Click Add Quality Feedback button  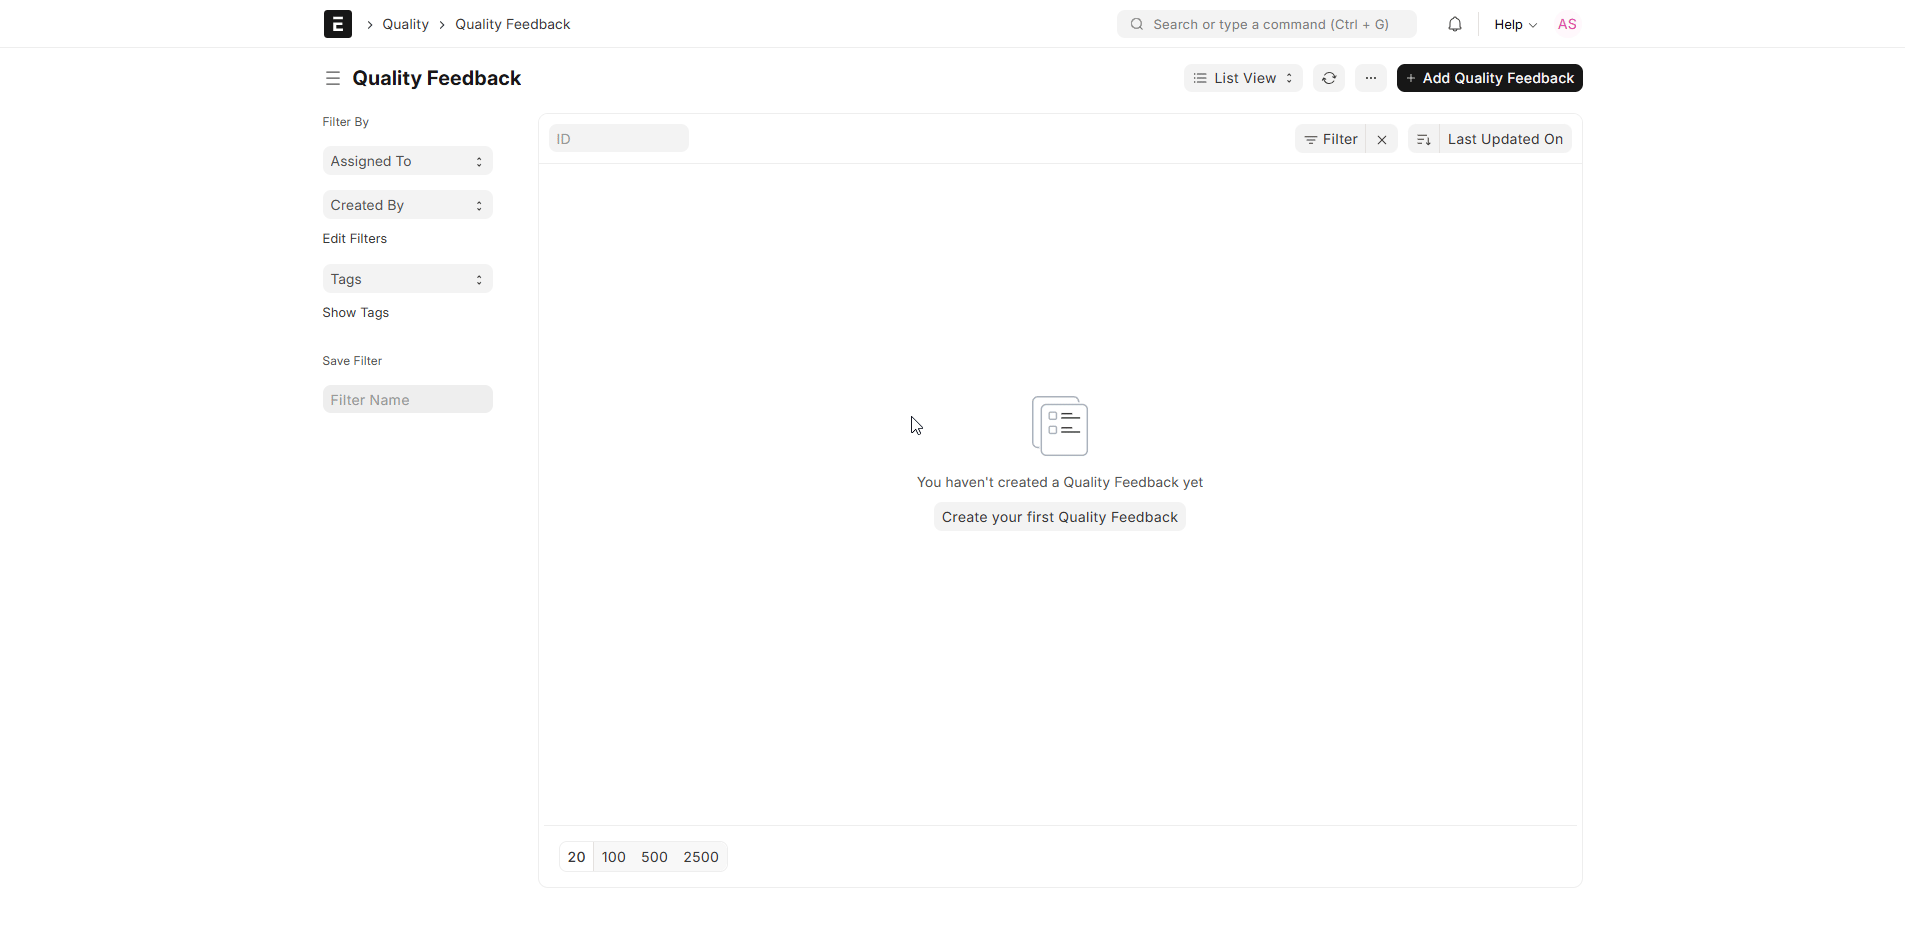[1488, 78]
